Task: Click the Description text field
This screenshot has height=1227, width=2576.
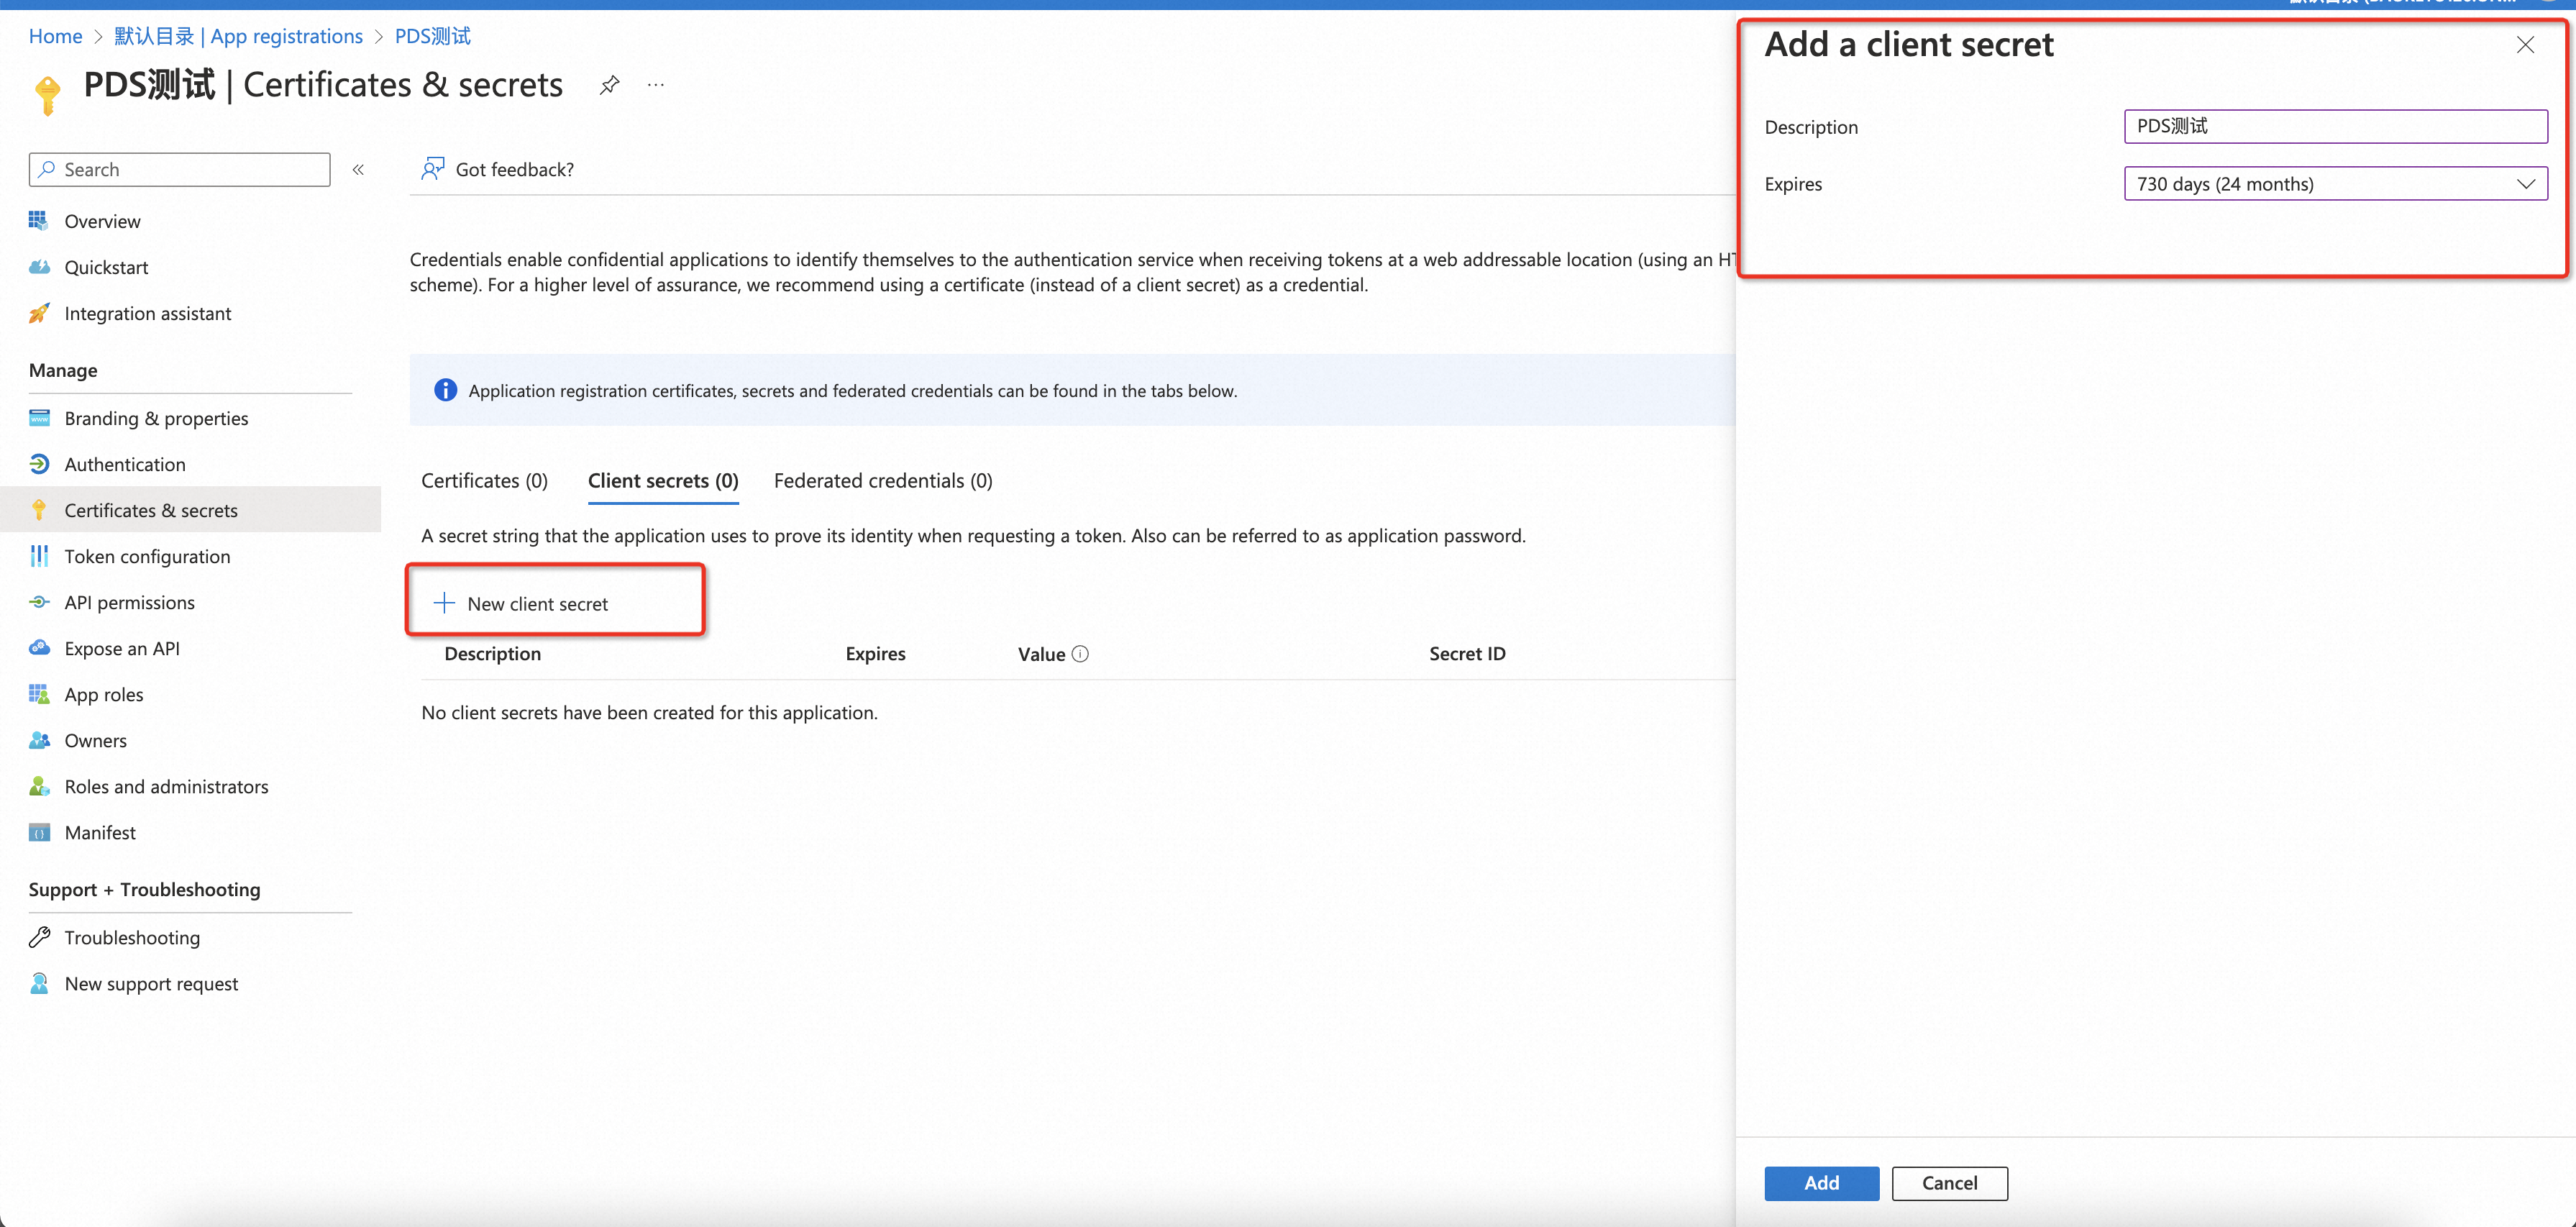Action: point(2334,126)
